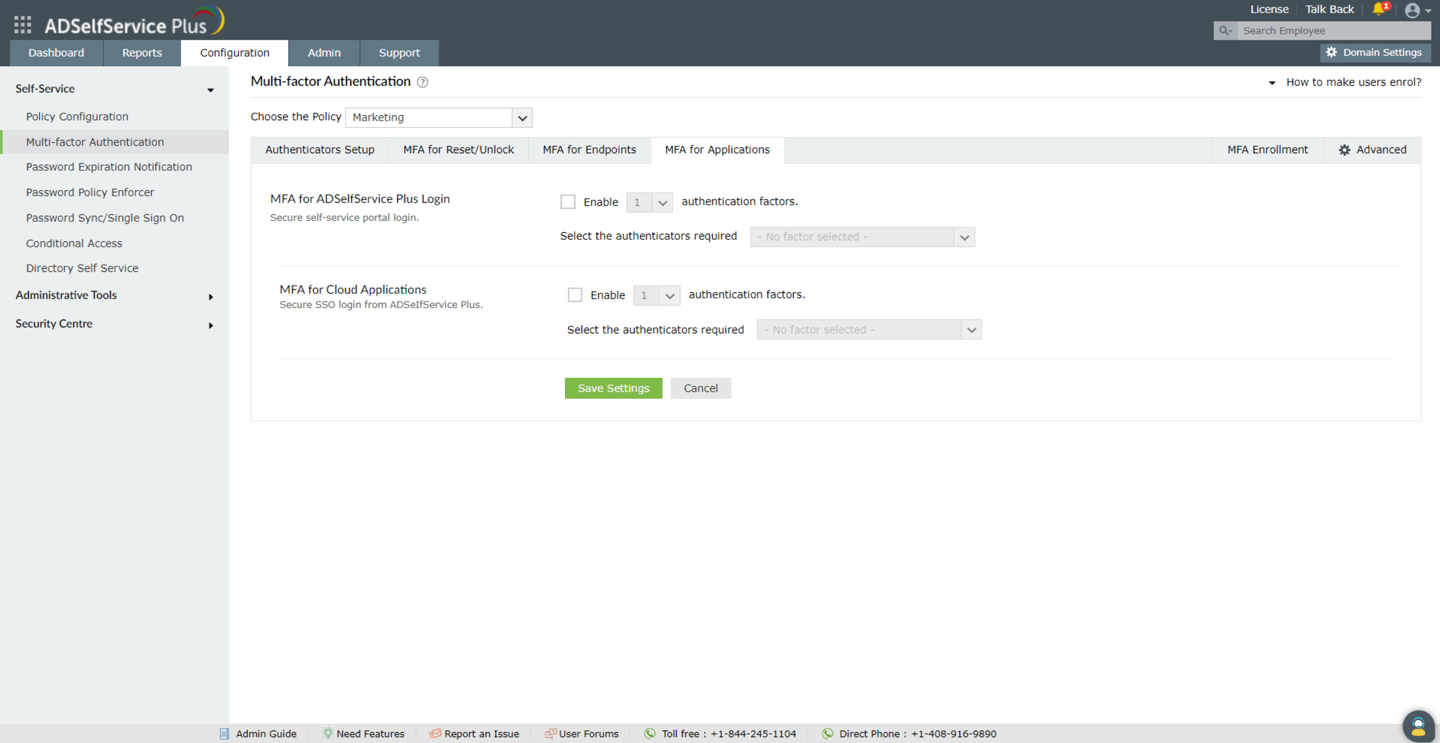This screenshot has width=1440, height=743.
Task: Click the search magnifier icon
Action: click(1225, 31)
